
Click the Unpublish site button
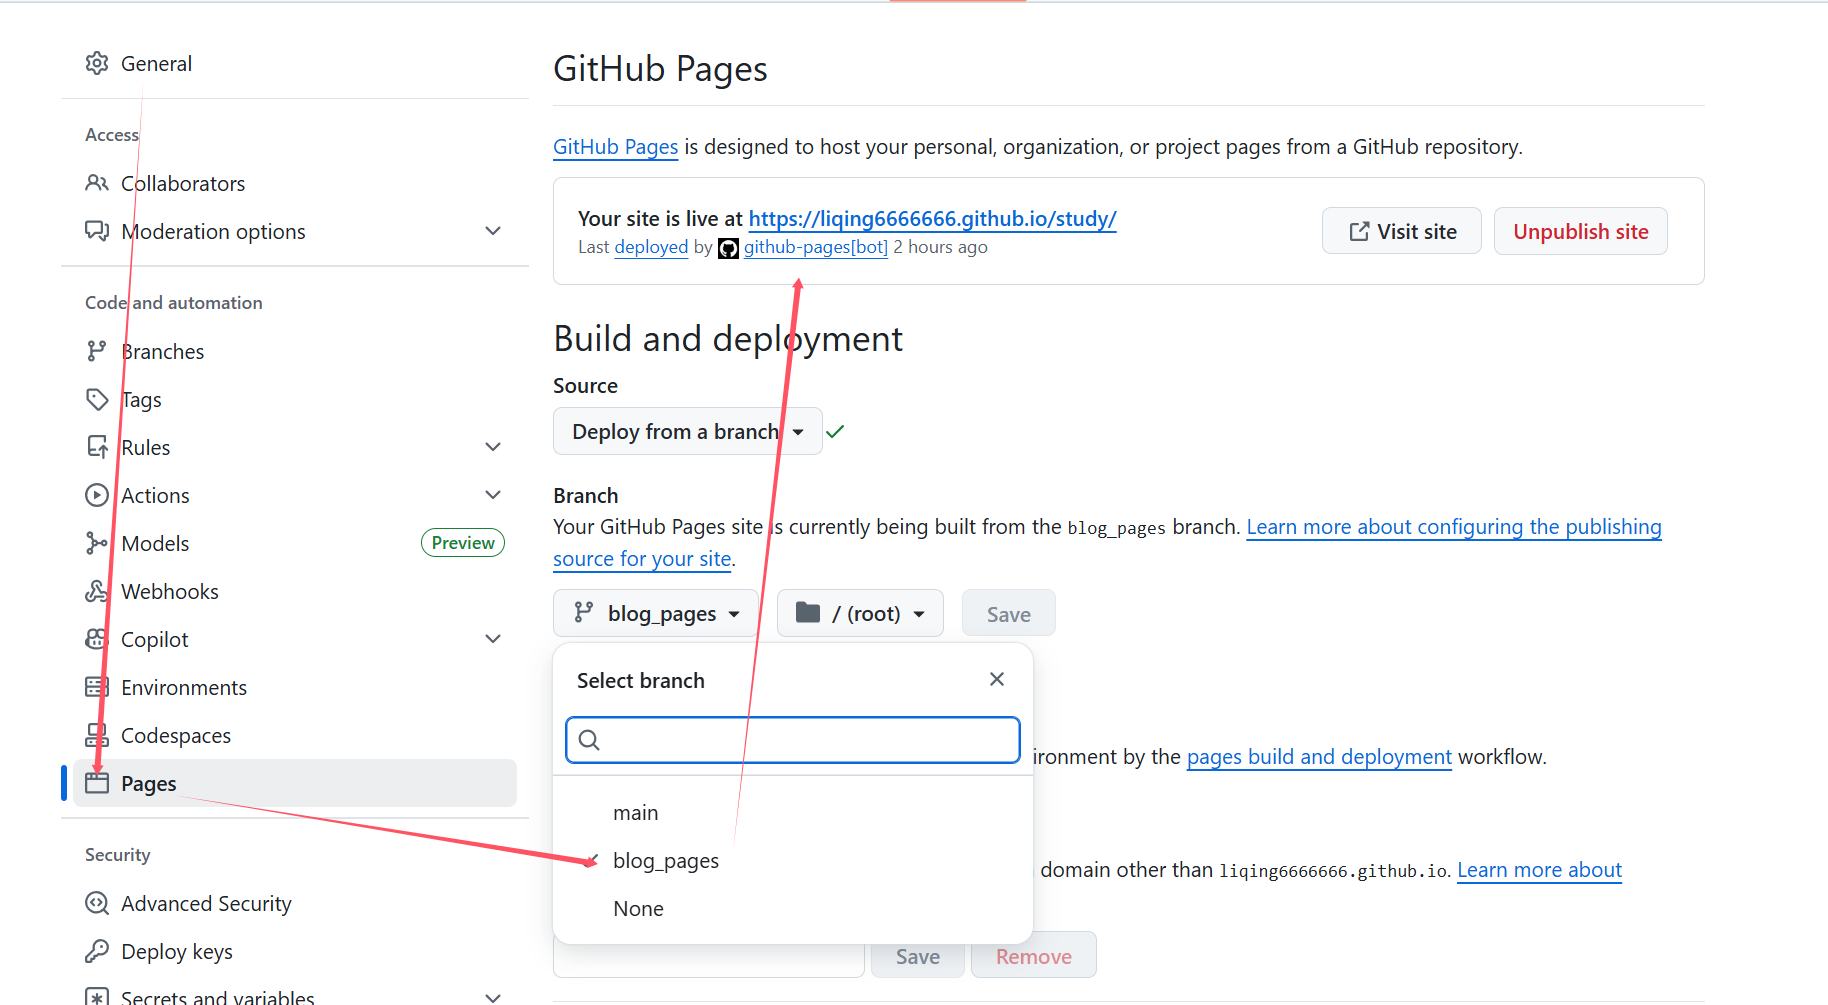click(x=1580, y=231)
